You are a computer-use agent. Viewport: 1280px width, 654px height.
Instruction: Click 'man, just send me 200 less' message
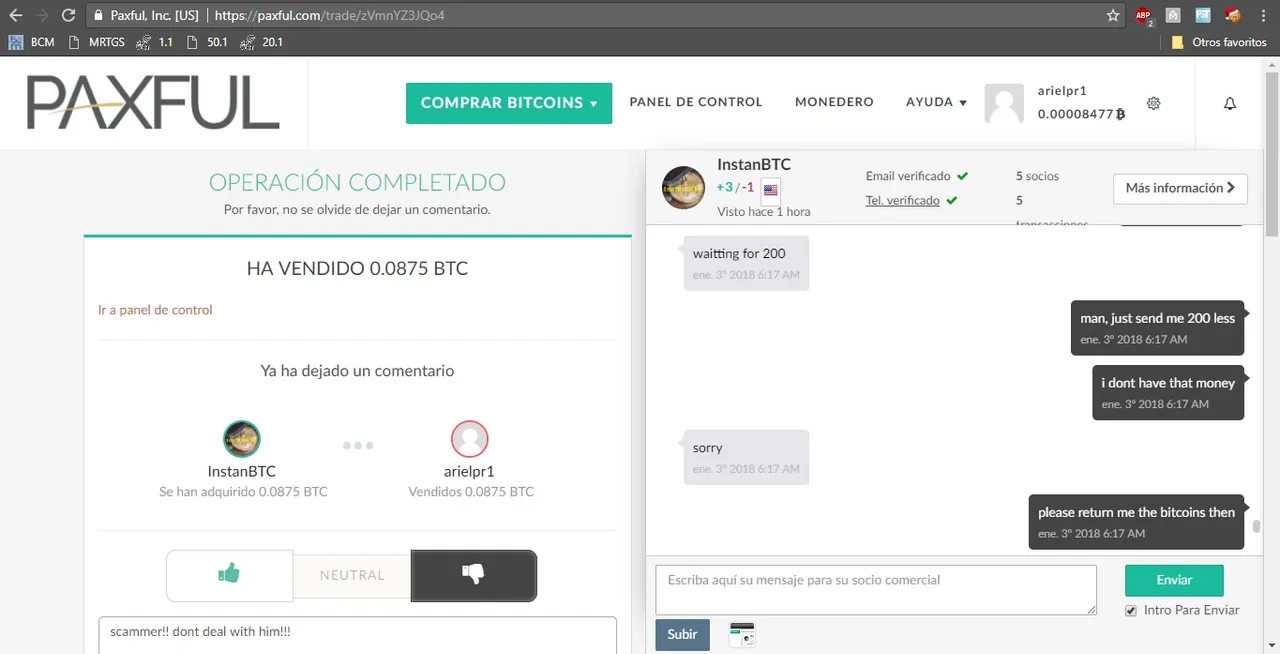pyautogui.click(x=1158, y=328)
